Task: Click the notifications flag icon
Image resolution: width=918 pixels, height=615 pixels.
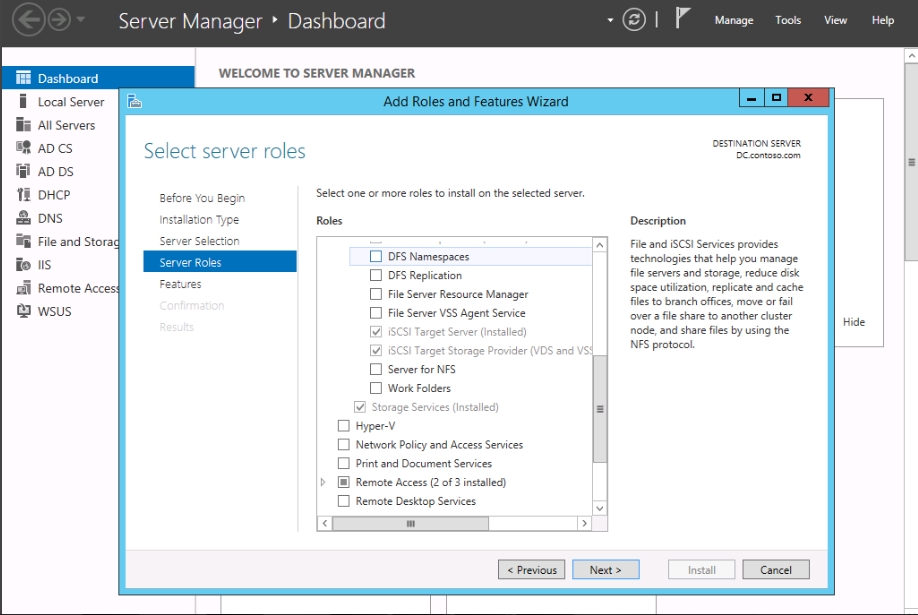Action: click(x=684, y=20)
